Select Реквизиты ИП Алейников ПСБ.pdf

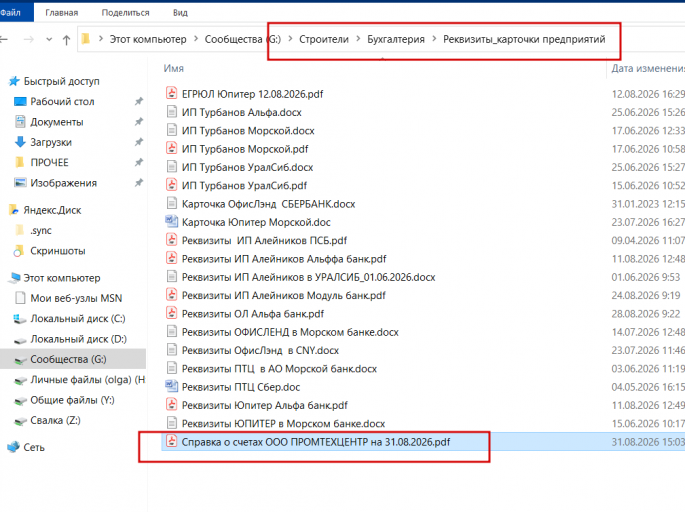point(264,241)
